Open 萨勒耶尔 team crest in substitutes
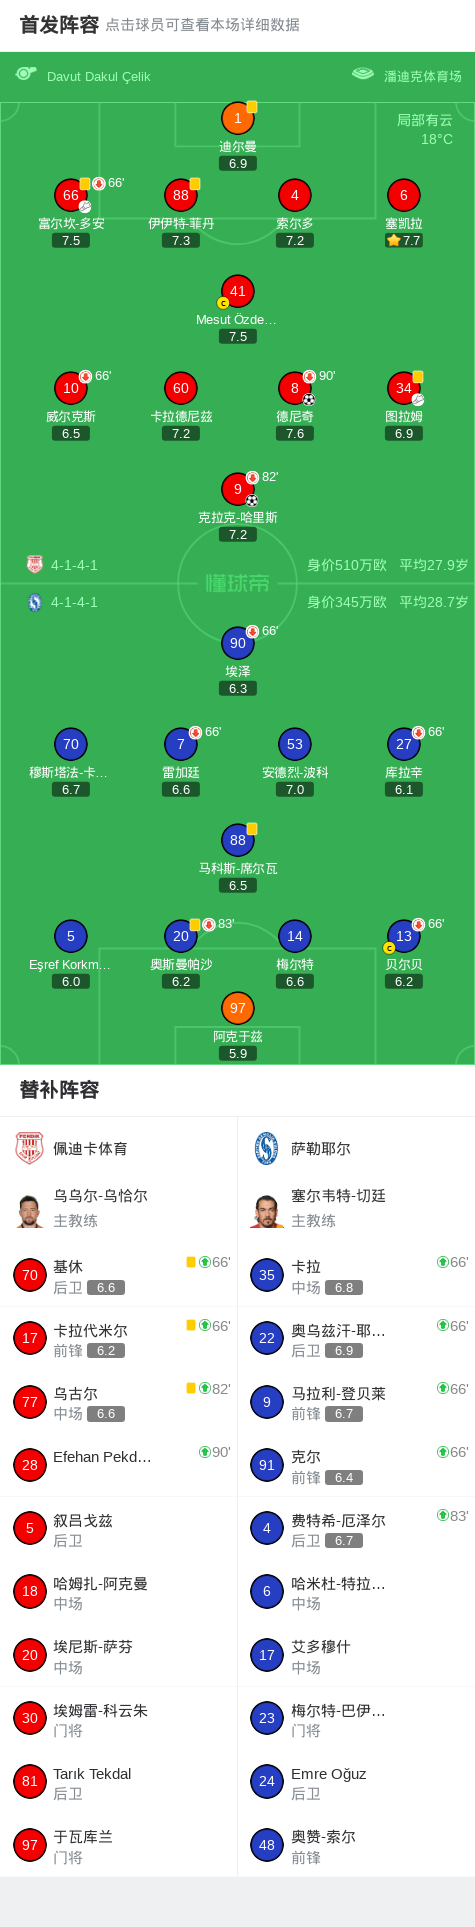The width and height of the screenshot is (475, 1927). [267, 1148]
